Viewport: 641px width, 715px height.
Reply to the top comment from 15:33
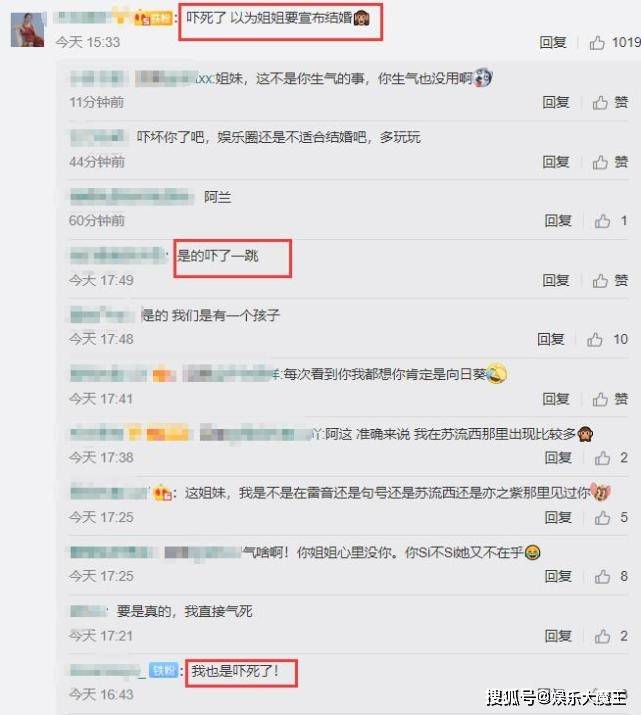553,42
